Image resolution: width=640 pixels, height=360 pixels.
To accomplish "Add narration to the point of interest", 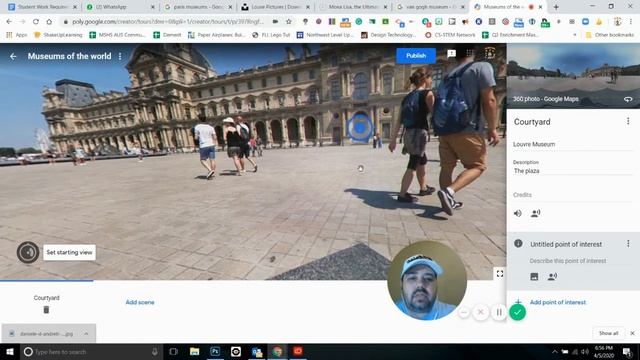I will (552, 277).
